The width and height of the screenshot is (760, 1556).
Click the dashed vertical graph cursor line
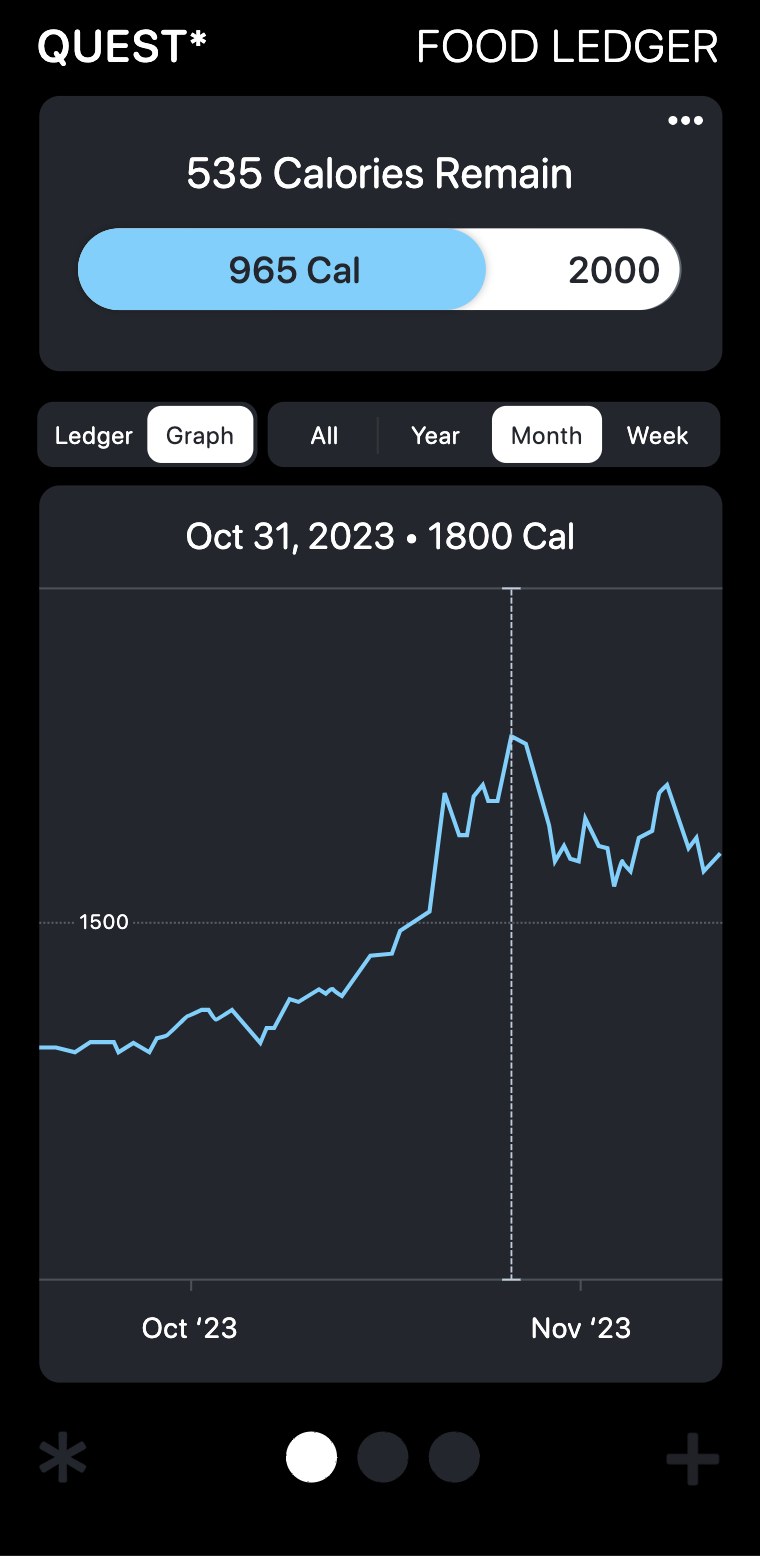point(512,1000)
